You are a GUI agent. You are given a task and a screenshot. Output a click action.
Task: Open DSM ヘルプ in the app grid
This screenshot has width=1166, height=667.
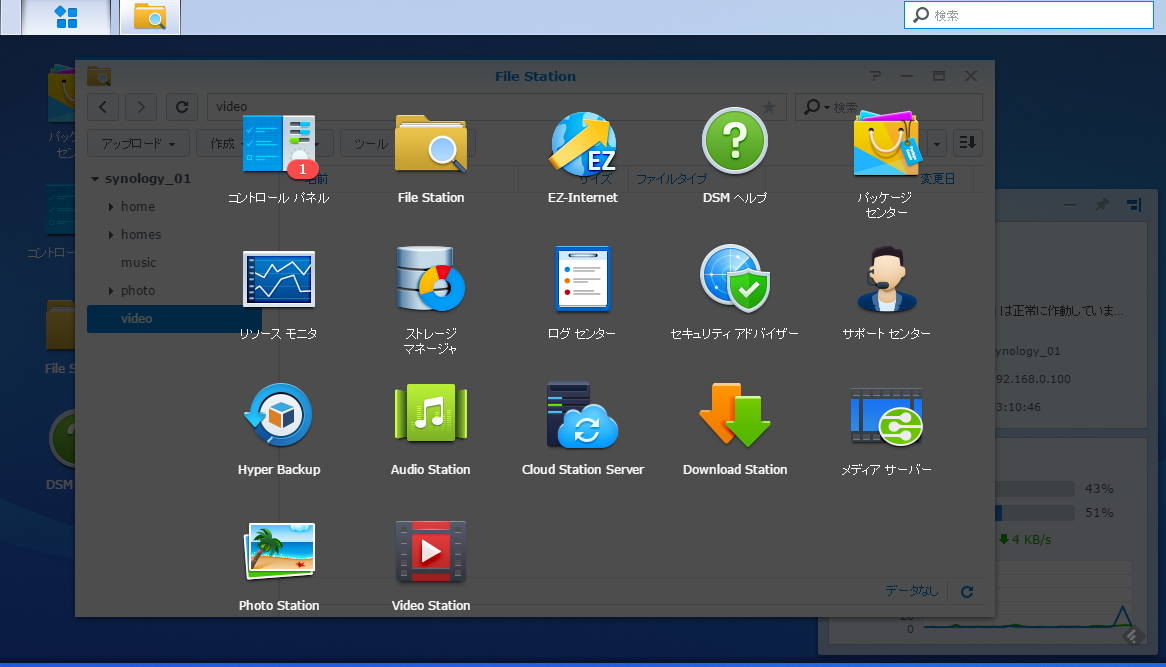coord(735,141)
